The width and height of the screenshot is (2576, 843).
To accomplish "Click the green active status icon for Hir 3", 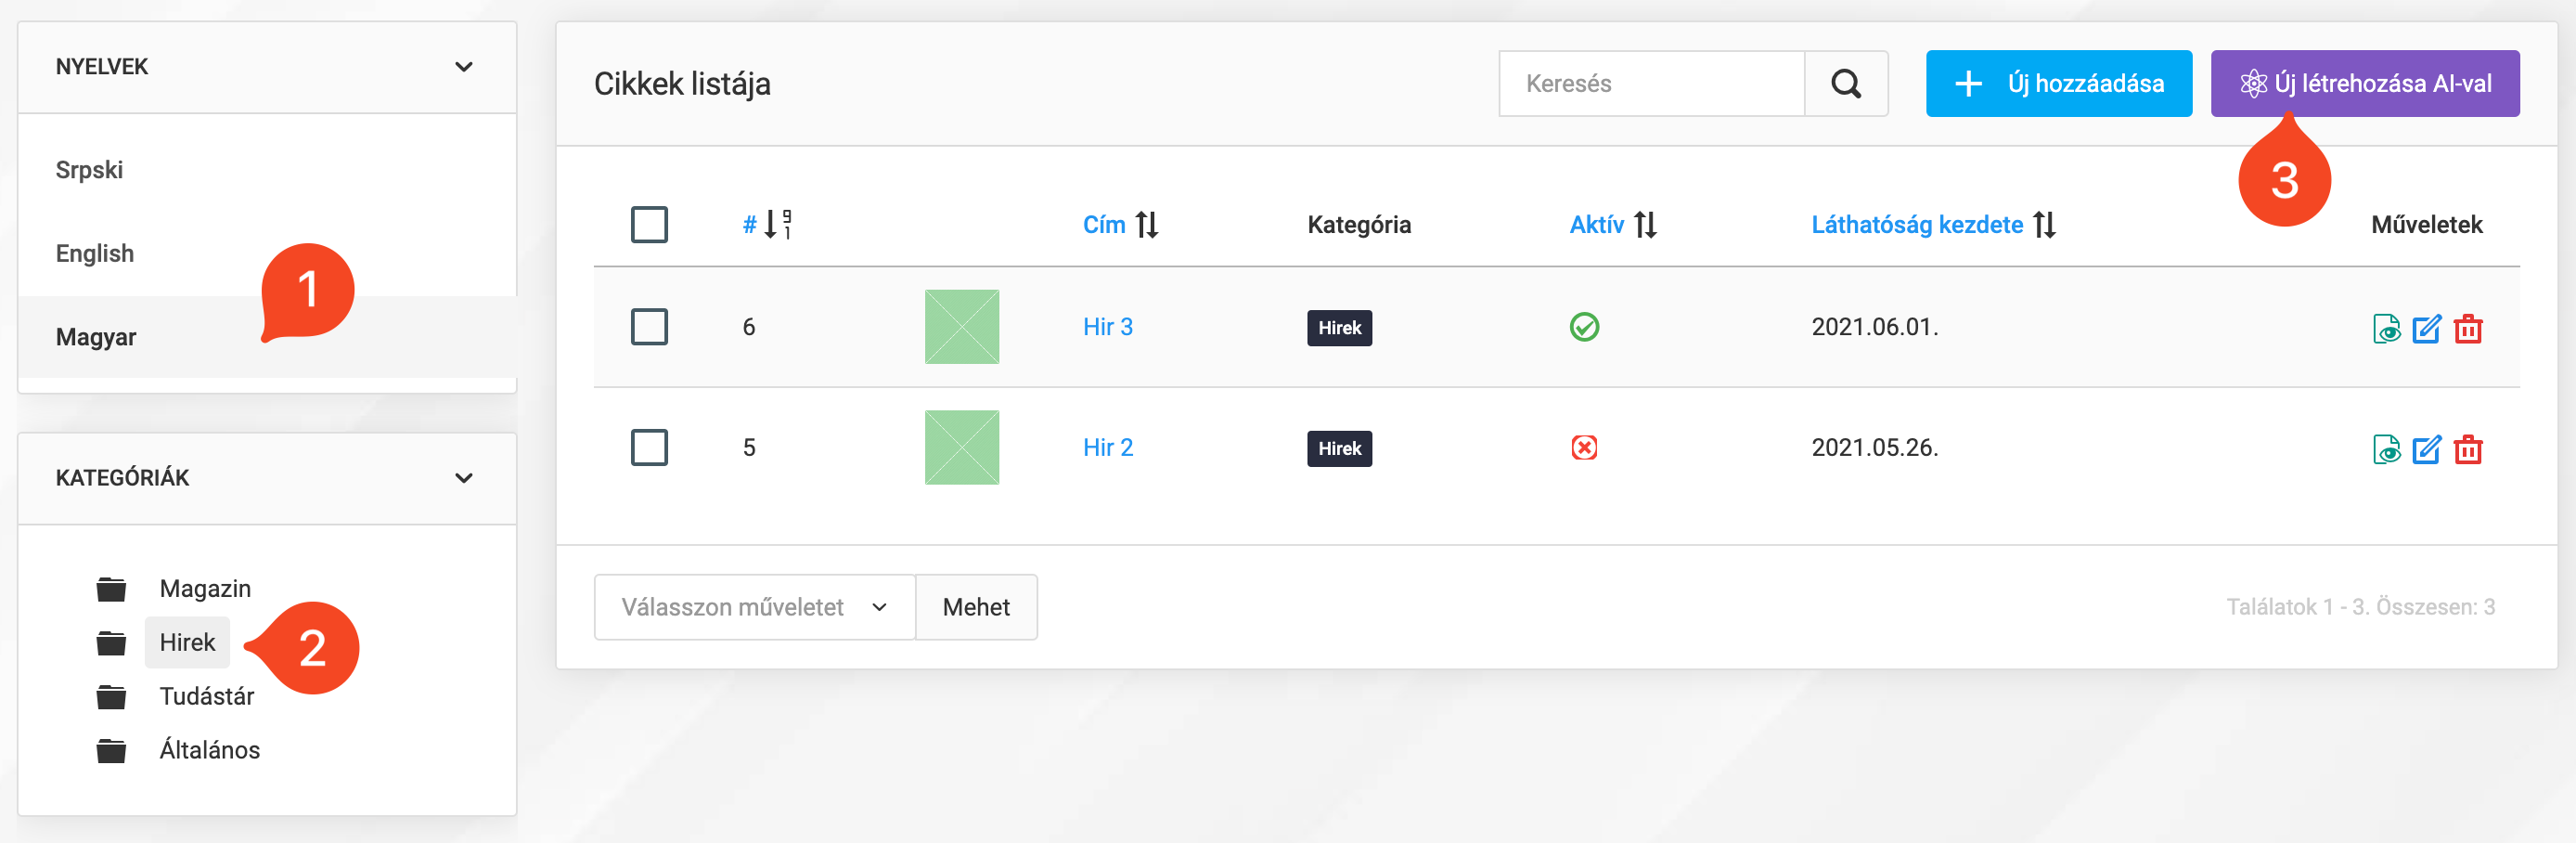I will tap(1583, 327).
